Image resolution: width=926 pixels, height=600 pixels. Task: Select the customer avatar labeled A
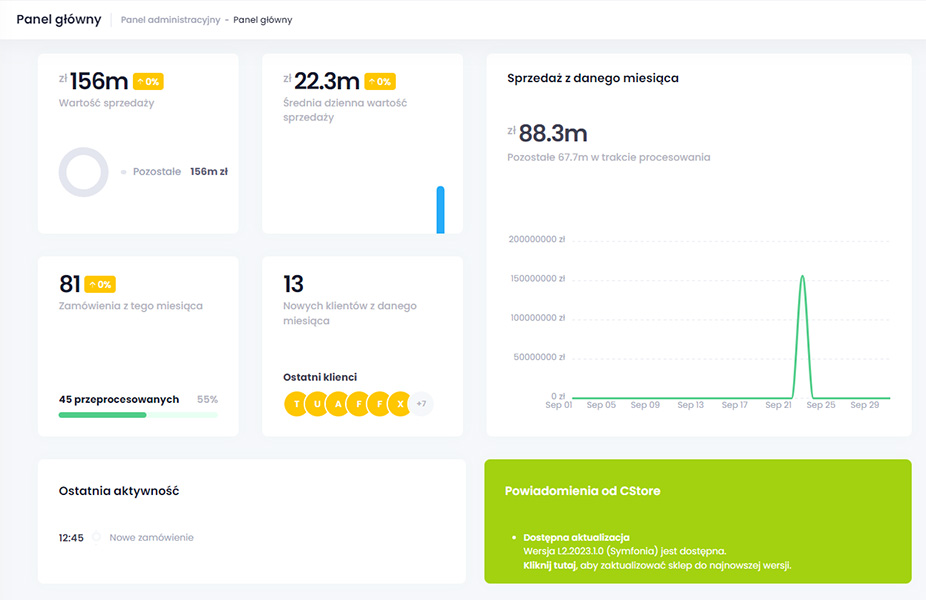(338, 404)
